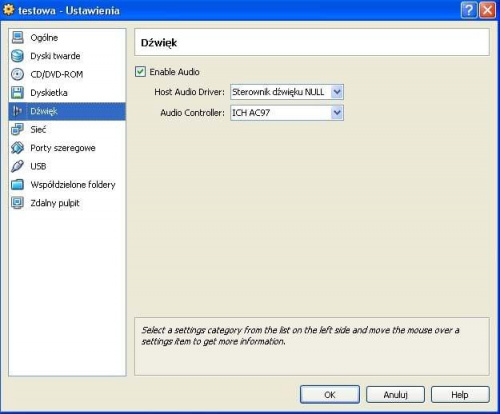Click the Współdzielone foldery folder icon

tap(17, 184)
